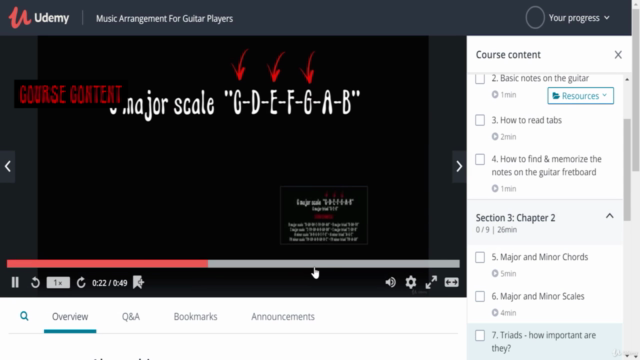Seek within the video progress bar
The height and width of the screenshot is (360, 640).
[233, 264]
